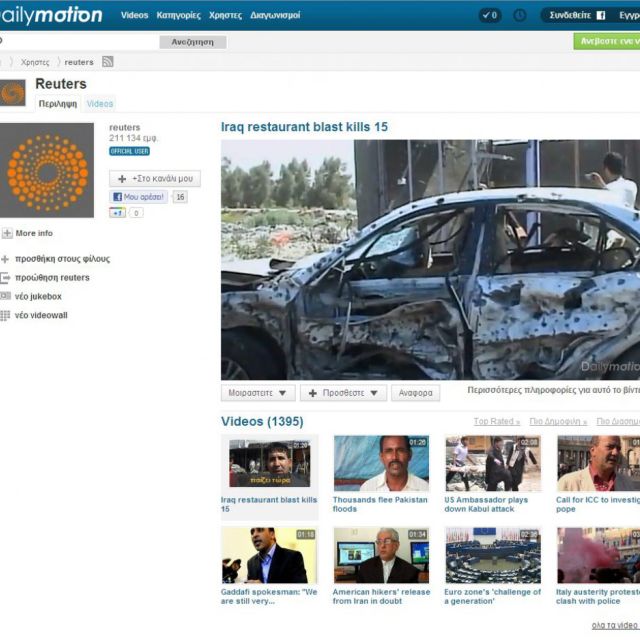Viewport: 640px width, 640px height.
Task: Click Περισσότερες πληροφορίες για αυτό το βίντεο link
Action: pos(553,390)
